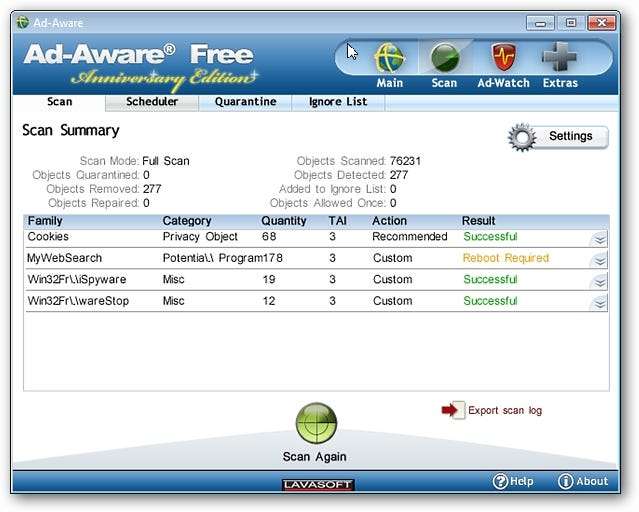Image resolution: width=639 pixels, height=512 pixels.
Task: Click the Main navigation label
Action: 390,83
